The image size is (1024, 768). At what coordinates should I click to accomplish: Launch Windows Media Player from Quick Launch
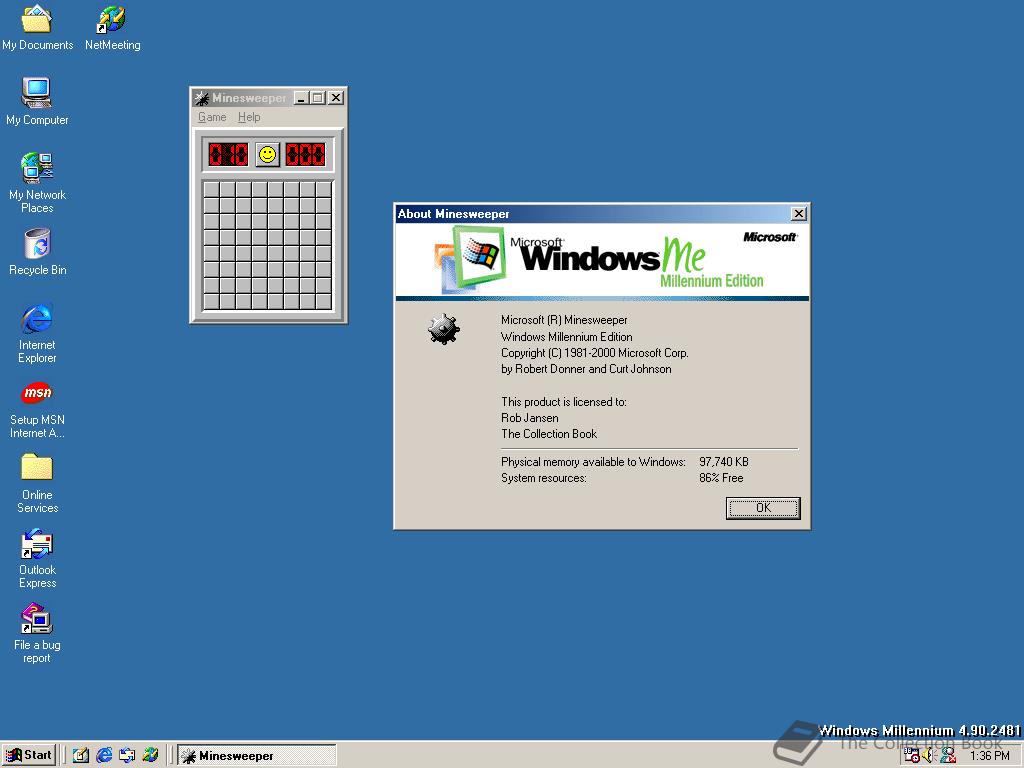150,756
